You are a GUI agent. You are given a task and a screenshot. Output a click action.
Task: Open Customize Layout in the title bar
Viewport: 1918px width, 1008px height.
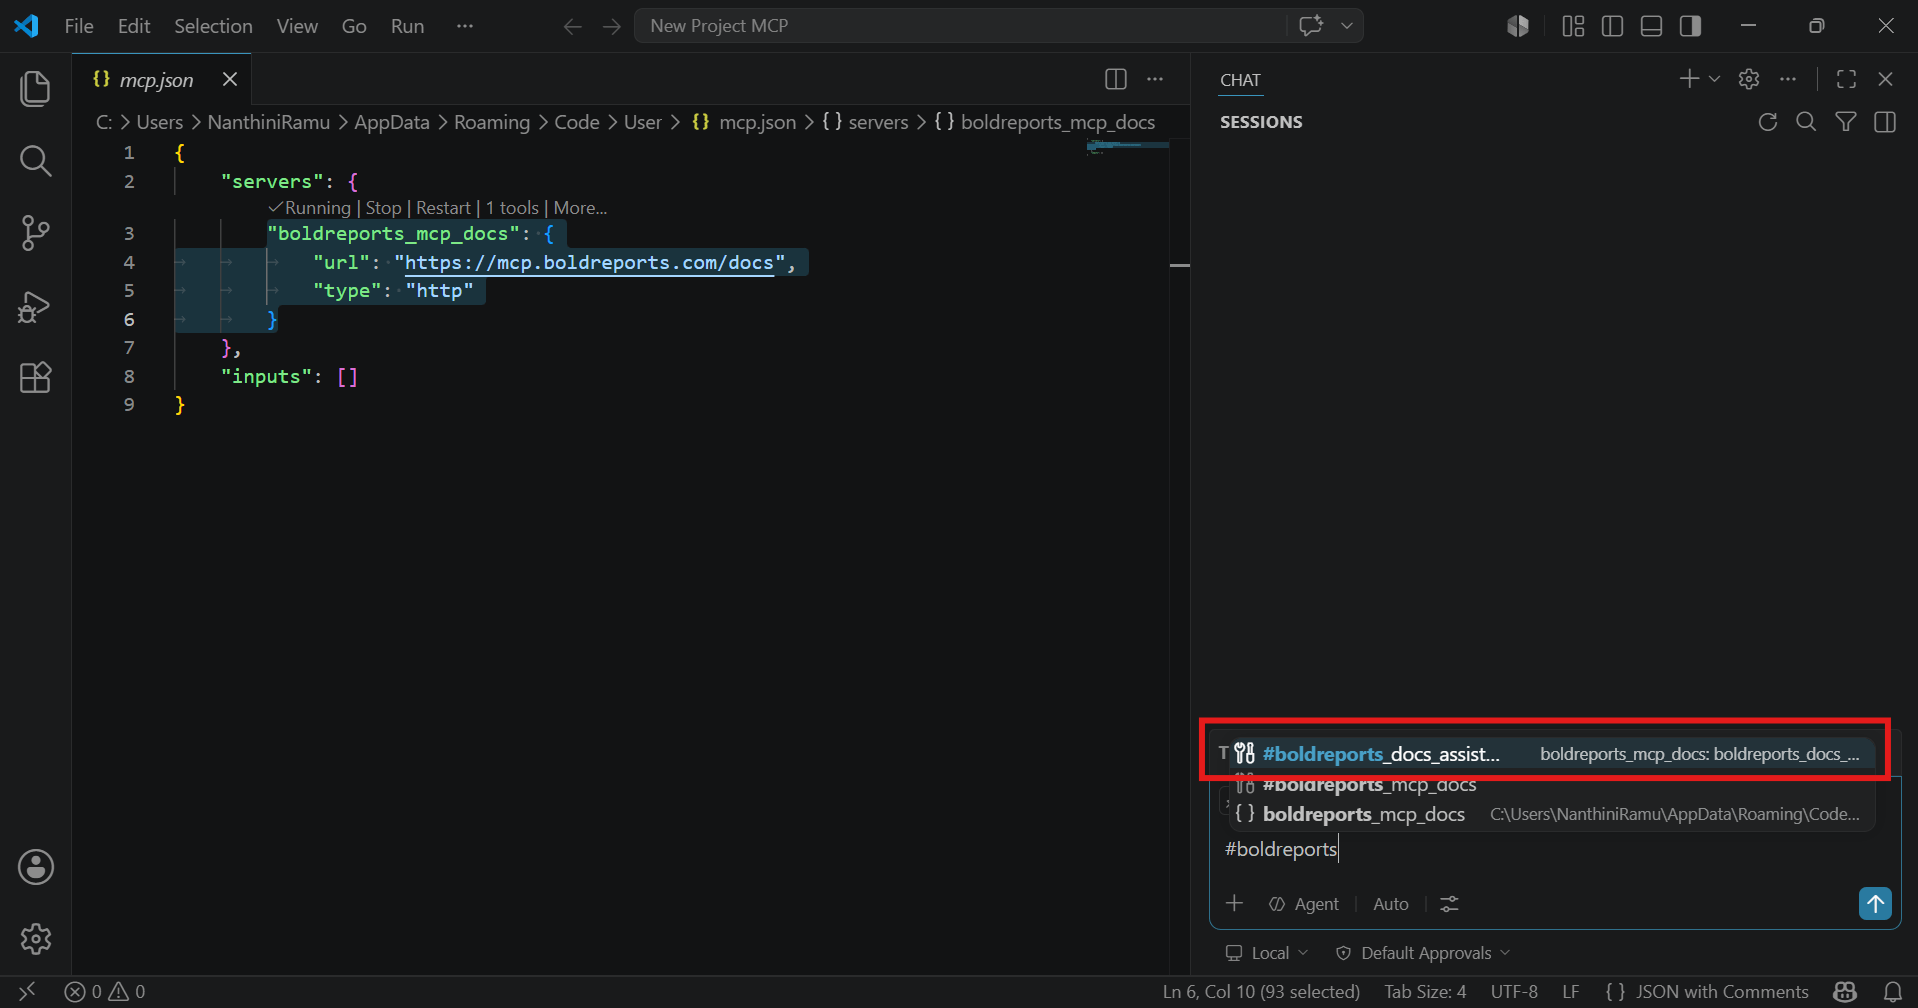1573,26
